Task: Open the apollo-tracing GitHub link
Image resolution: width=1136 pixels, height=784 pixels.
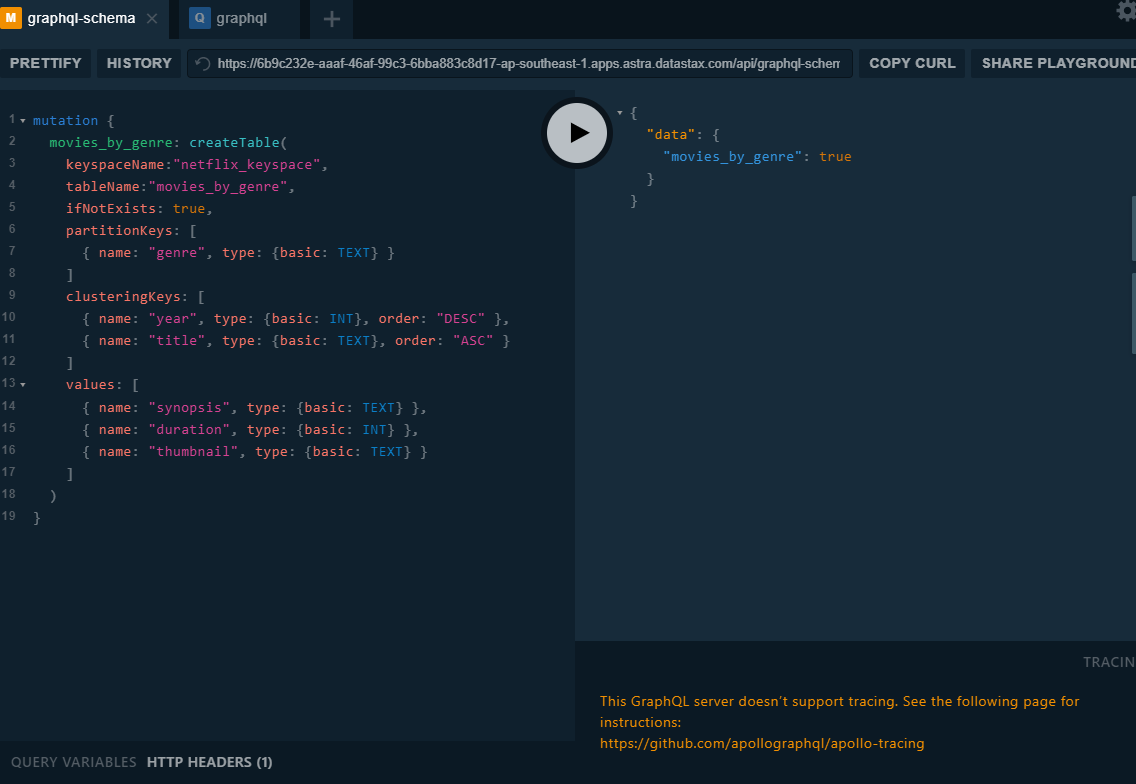Action: pyautogui.click(x=761, y=744)
